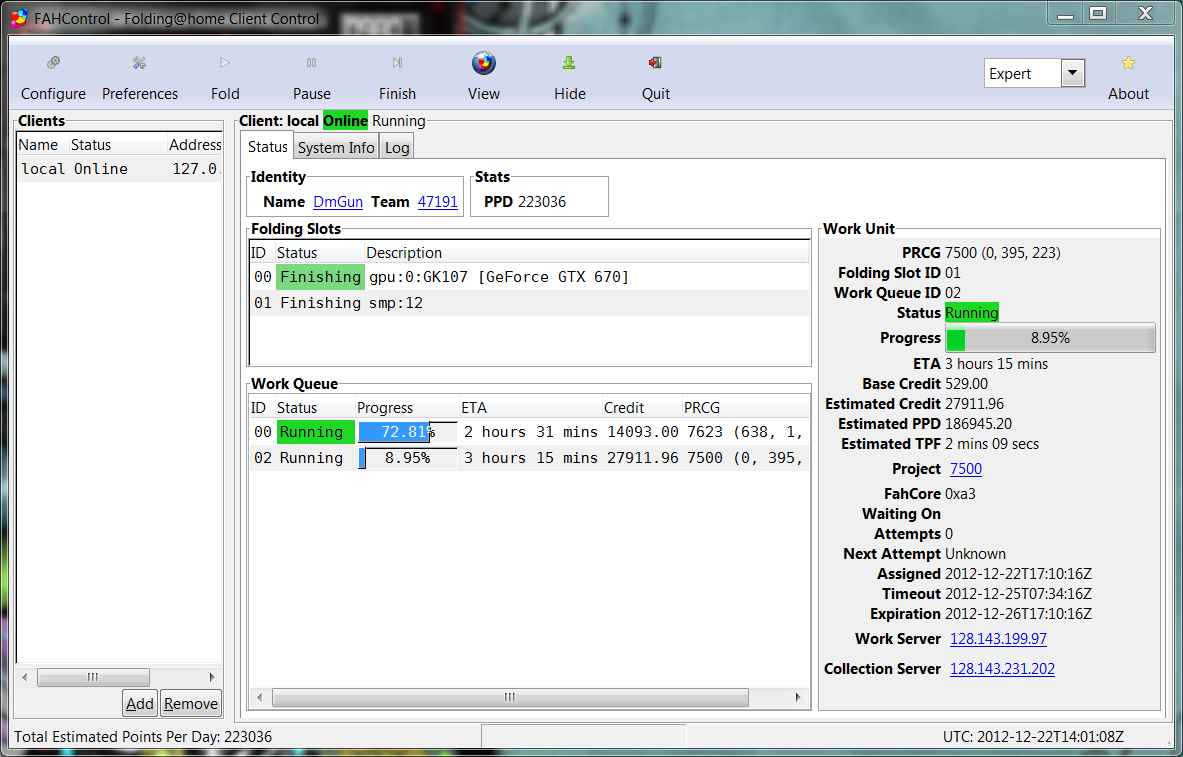Open the DmGun name link
The image size is (1183, 757).
click(x=338, y=202)
